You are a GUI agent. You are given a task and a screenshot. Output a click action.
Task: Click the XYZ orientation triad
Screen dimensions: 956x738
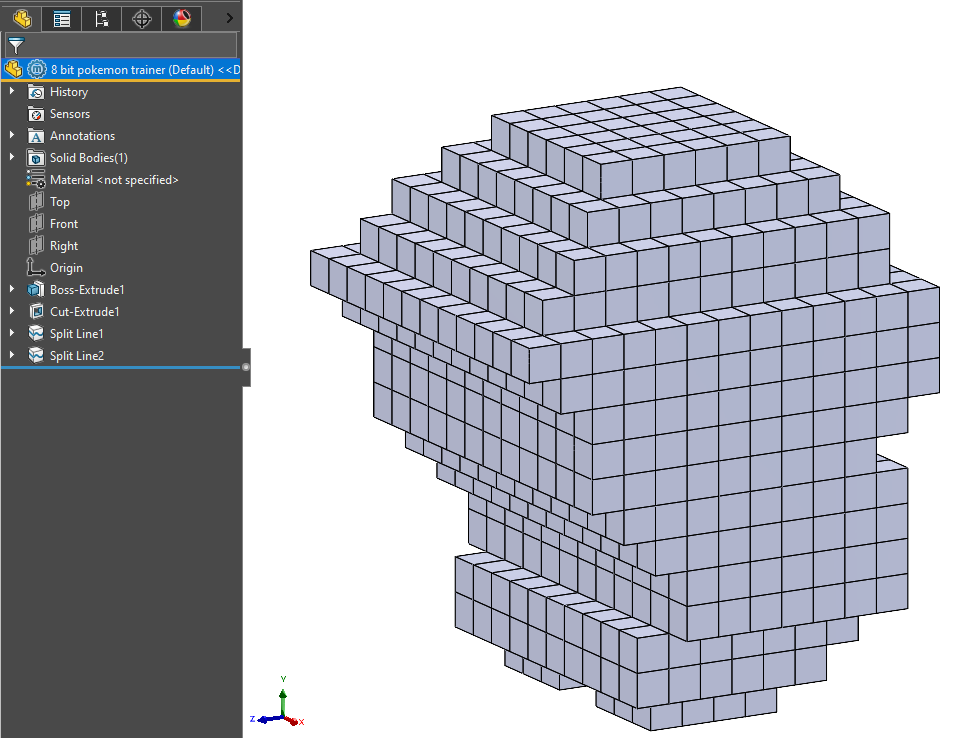coord(277,701)
